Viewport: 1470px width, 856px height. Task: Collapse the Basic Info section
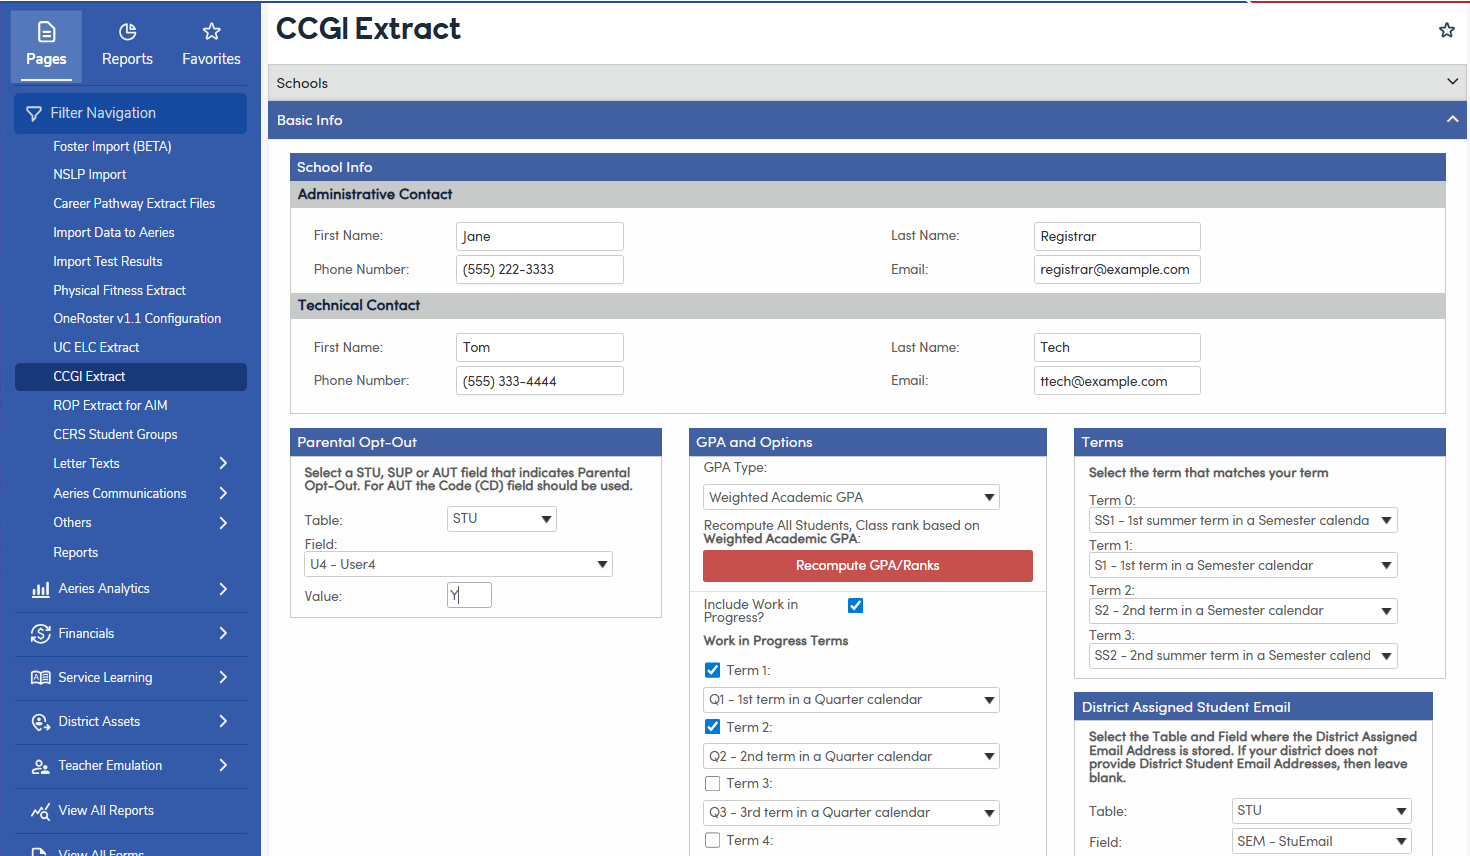[868, 120]
